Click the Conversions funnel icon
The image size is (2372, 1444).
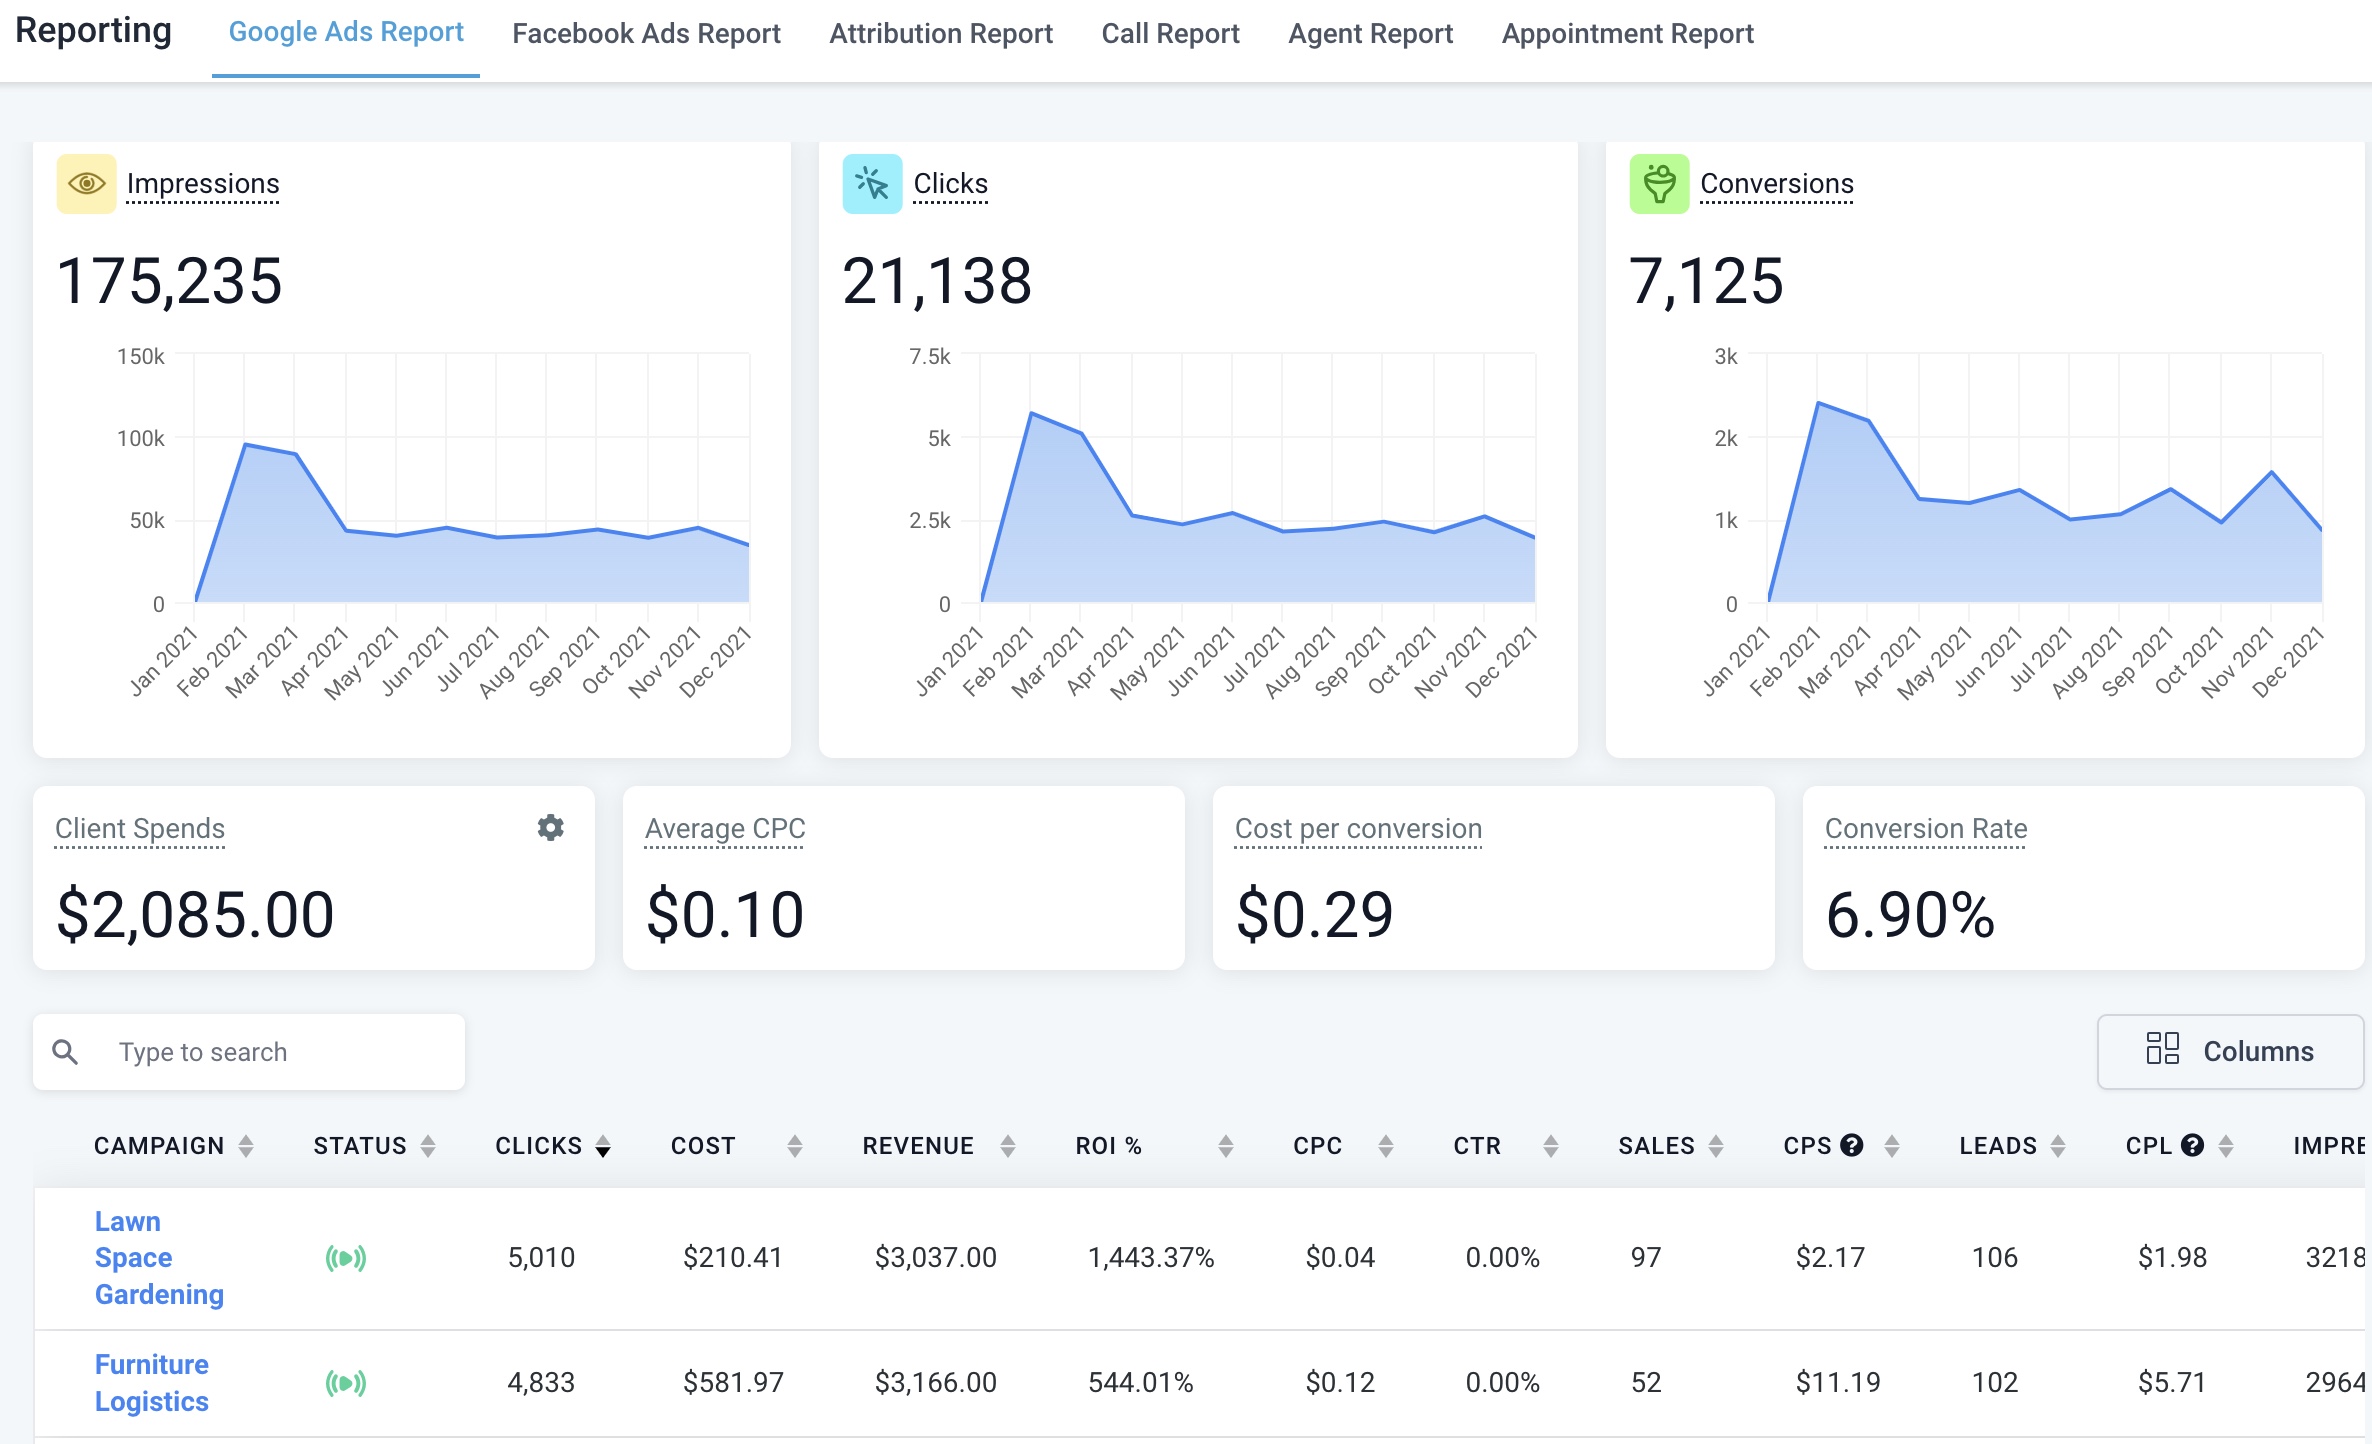coord(1659,184)
